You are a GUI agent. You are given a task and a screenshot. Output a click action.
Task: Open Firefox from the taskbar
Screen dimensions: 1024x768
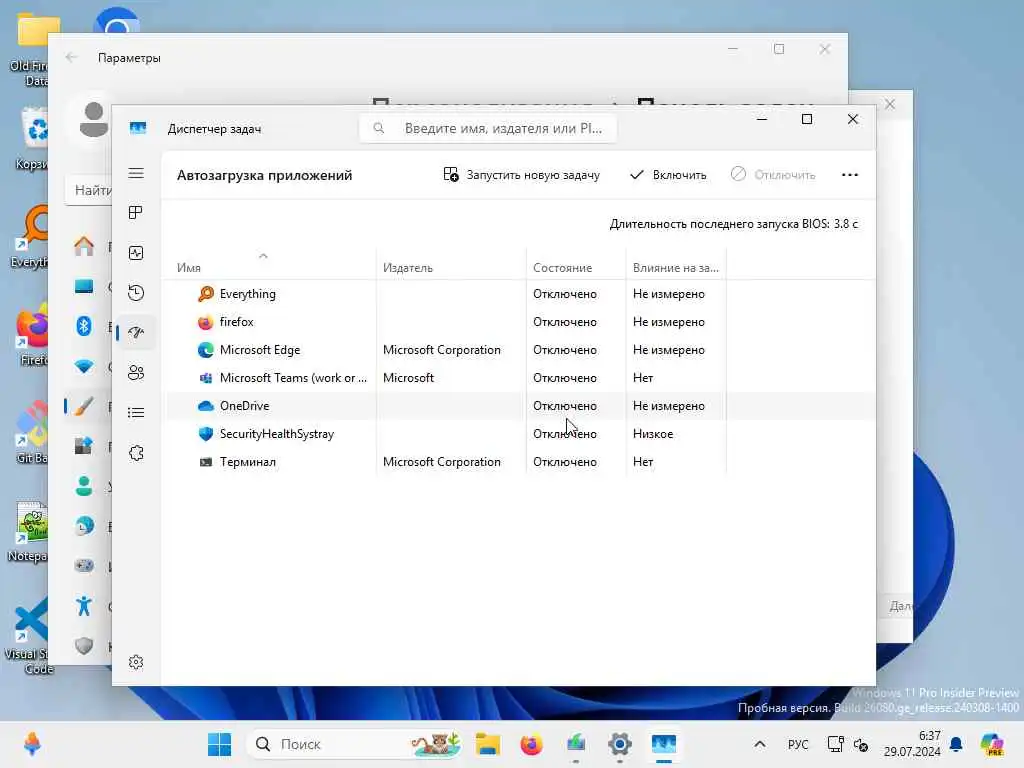coord(532,744)
